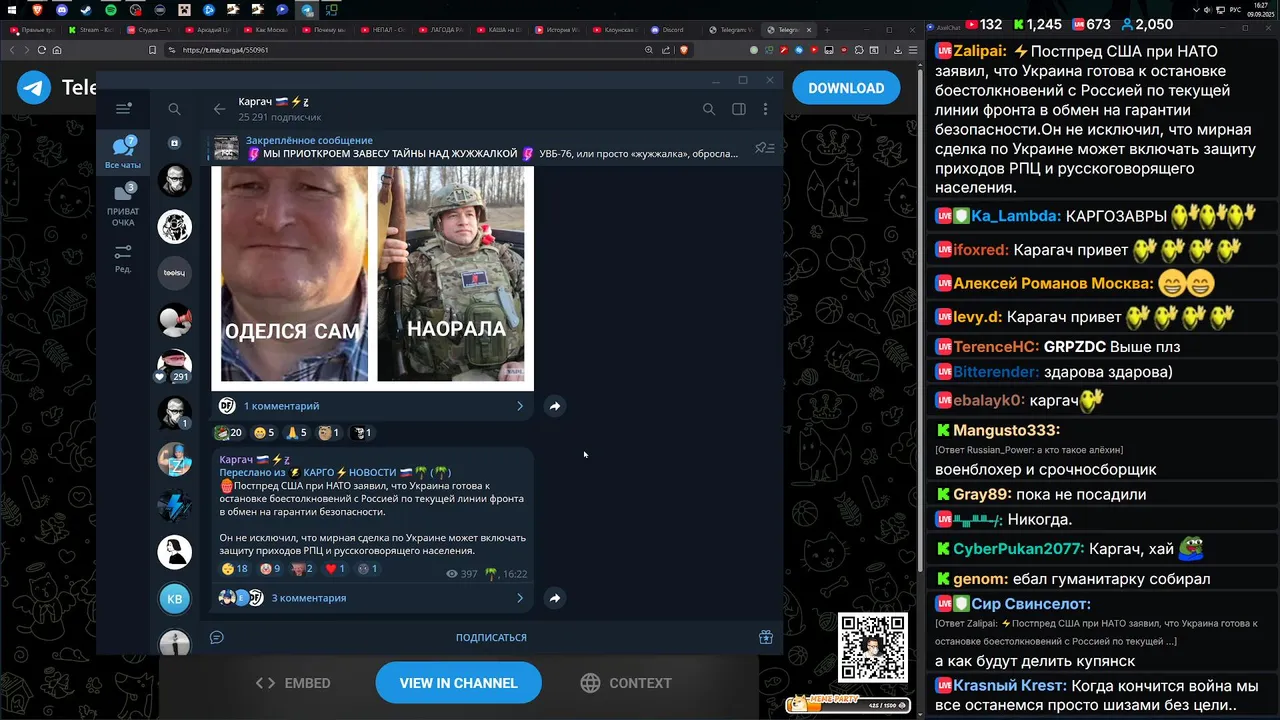The image size is (1280, 720).
Task: Open the КВ chat avatar
Action: (x=174, y=599)
